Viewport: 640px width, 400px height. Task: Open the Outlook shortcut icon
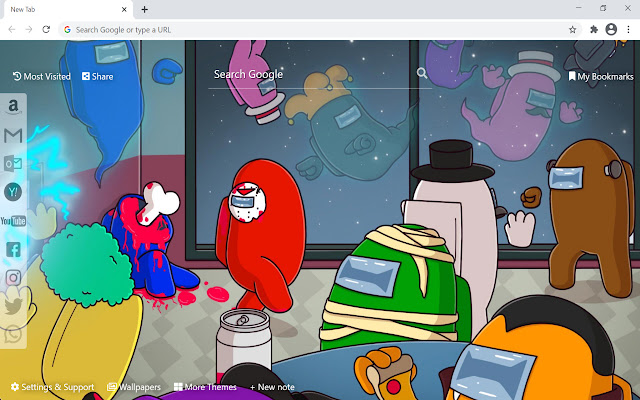pyautogui.click(x=13, y=164)
